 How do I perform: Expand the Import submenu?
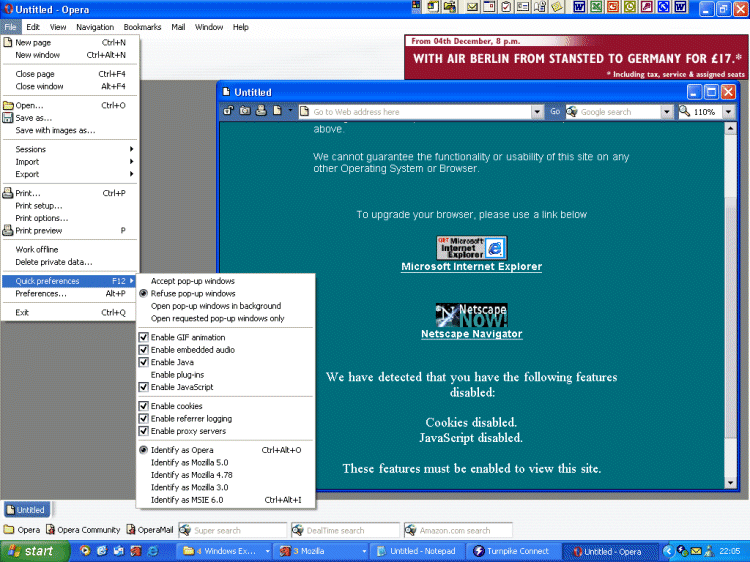pos(70,162)
